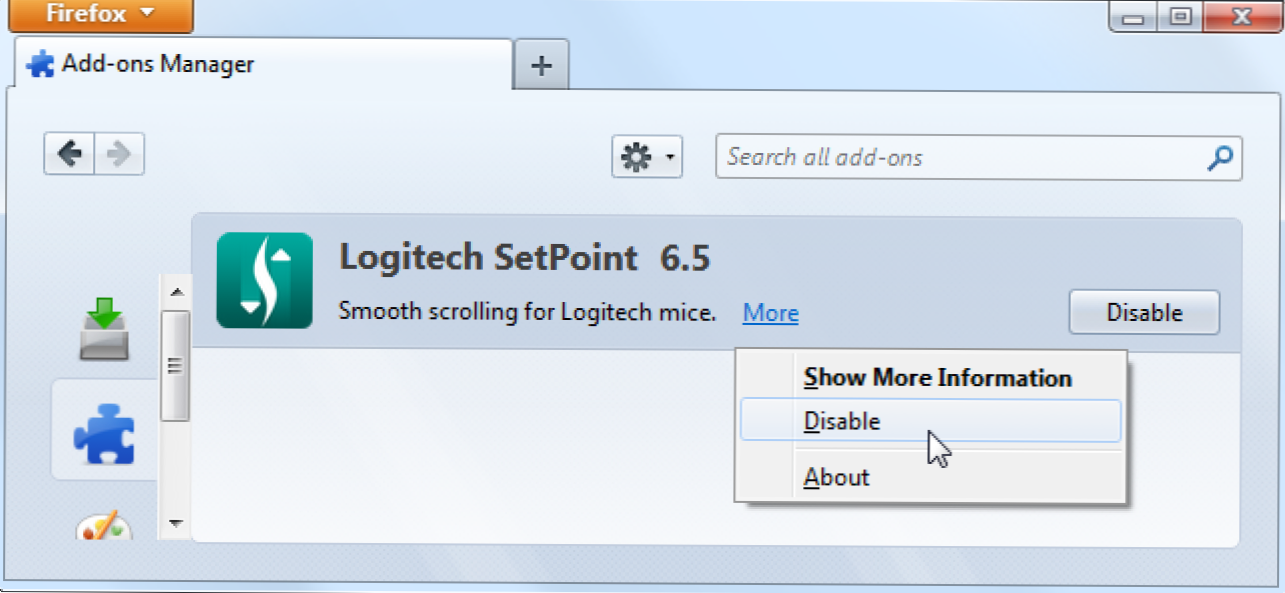The width and height of the screenshot is (1285, 593).
Task: Follow the More link in plugin description
Action: click(x=770, y=313)
